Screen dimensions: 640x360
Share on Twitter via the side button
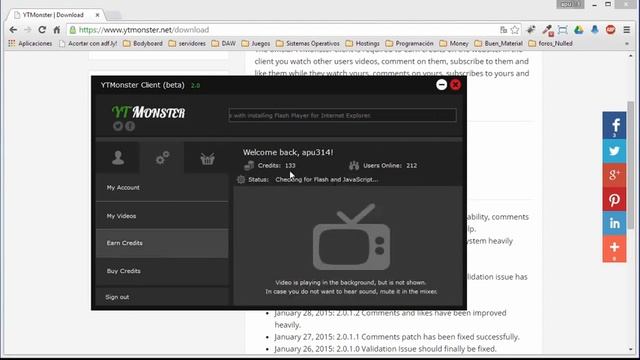[614, 151]
